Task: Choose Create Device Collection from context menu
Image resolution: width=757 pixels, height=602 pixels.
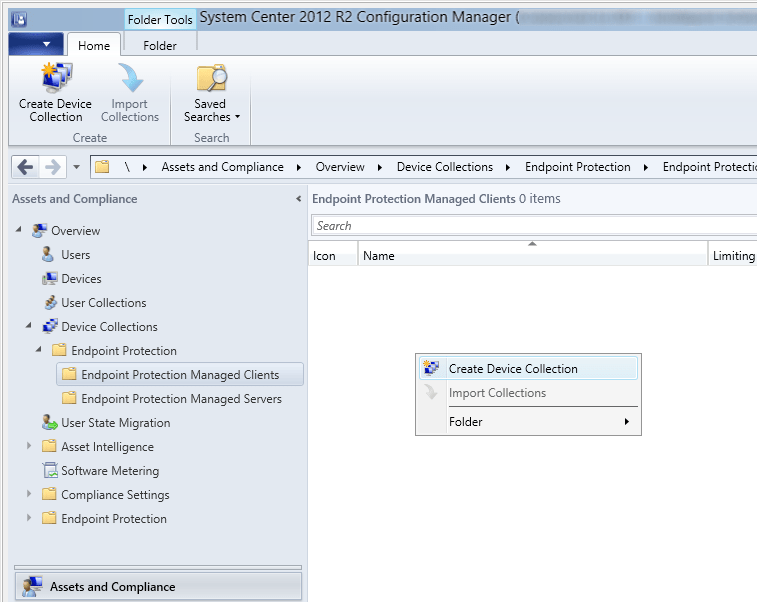Action: [528, 368]
